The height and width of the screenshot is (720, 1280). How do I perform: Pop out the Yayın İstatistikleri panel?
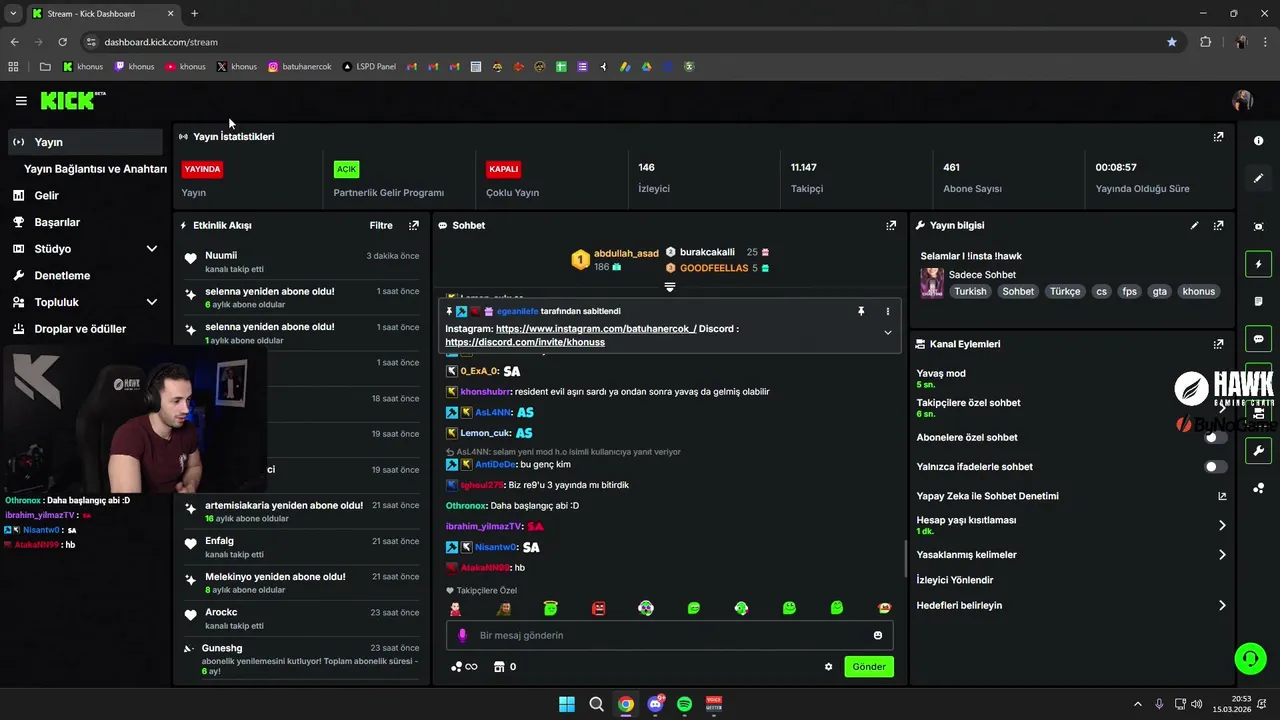(1218, 137)
